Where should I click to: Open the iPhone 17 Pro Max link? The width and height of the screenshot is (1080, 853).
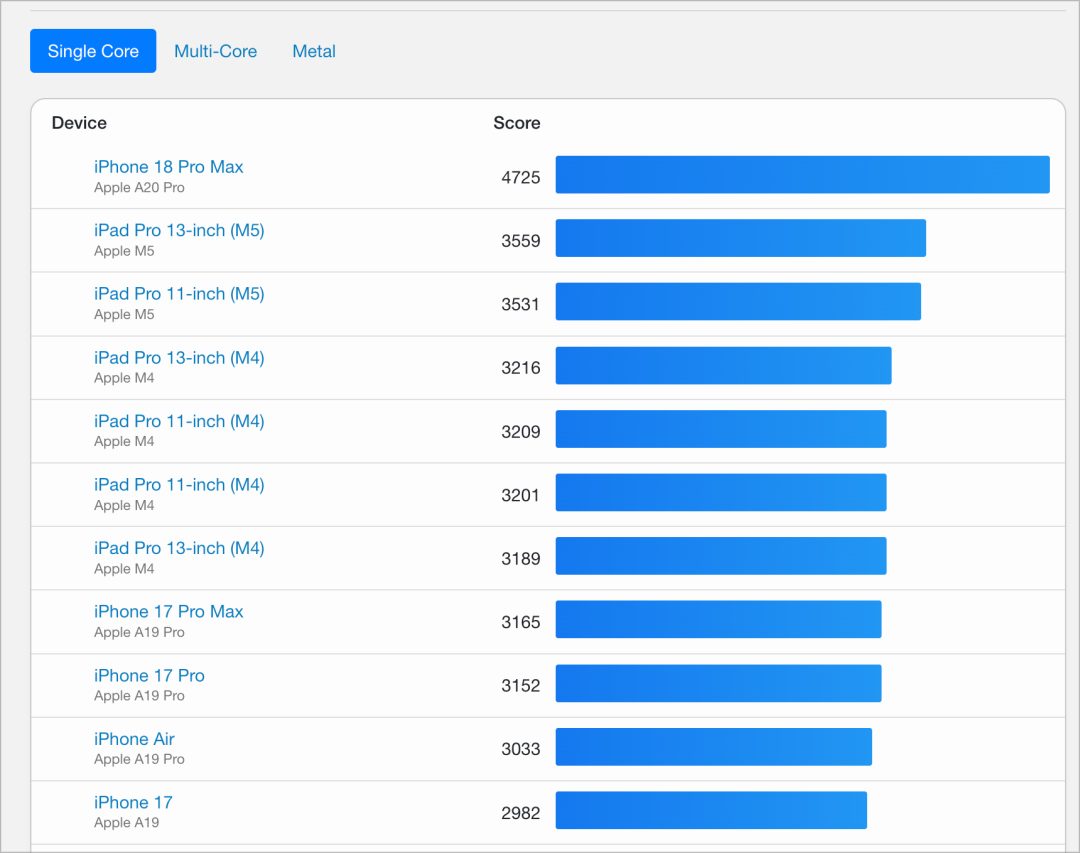click(169, 611)
